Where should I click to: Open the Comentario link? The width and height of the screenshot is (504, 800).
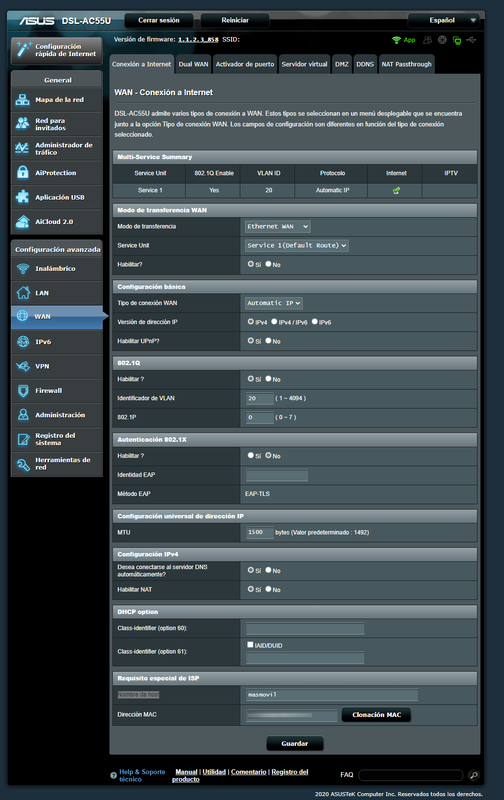tap(248, 772)
